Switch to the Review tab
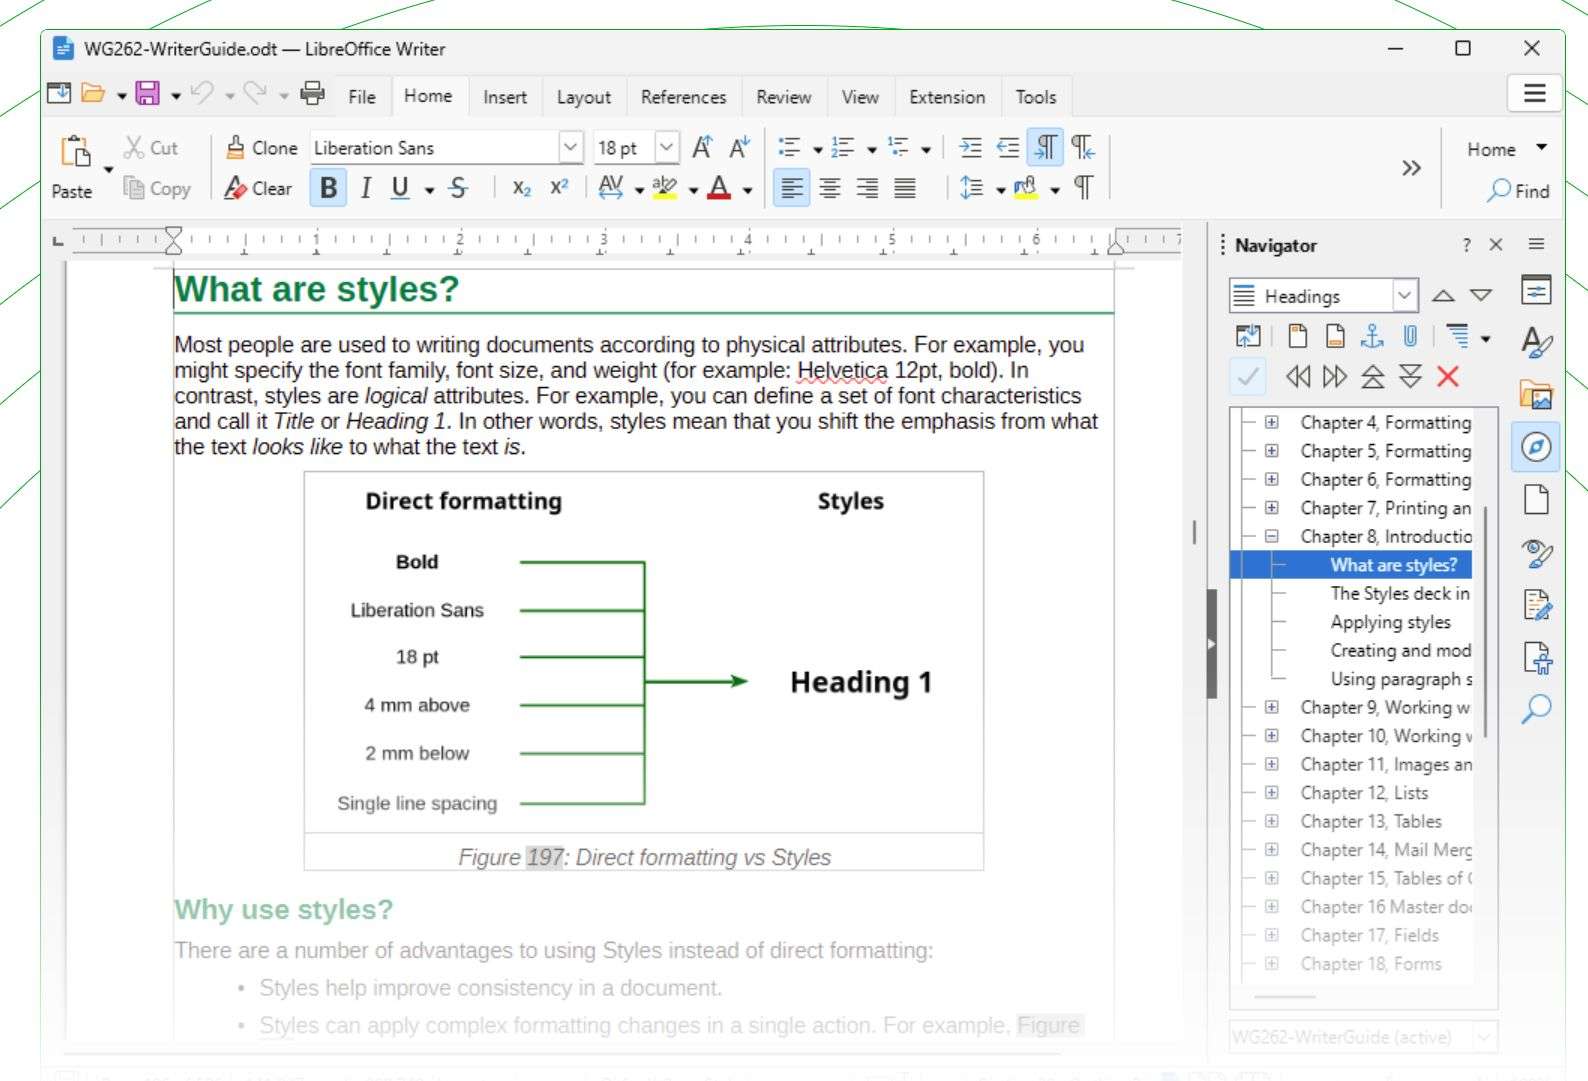The height and width of the screenshot is (1081, 1588). point(784,97)
